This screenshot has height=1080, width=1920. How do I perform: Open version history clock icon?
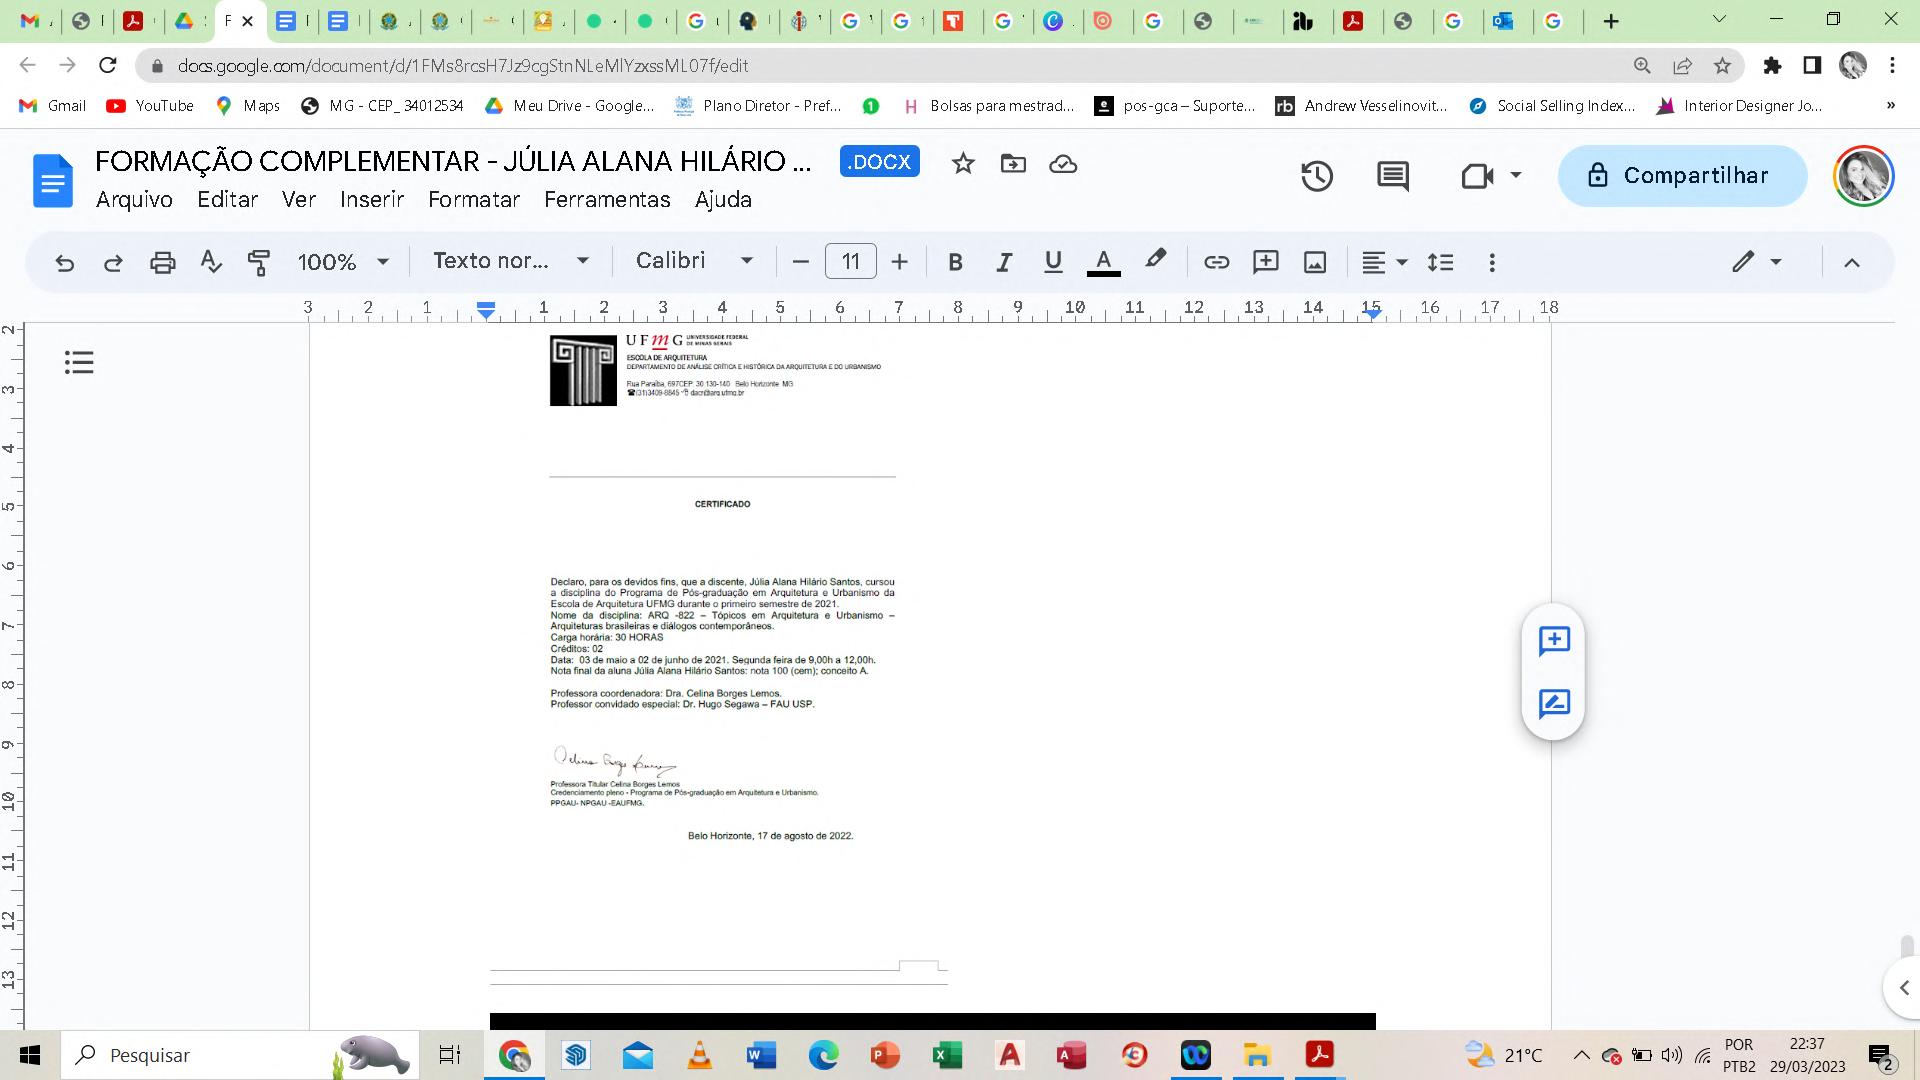point(1317,176)
